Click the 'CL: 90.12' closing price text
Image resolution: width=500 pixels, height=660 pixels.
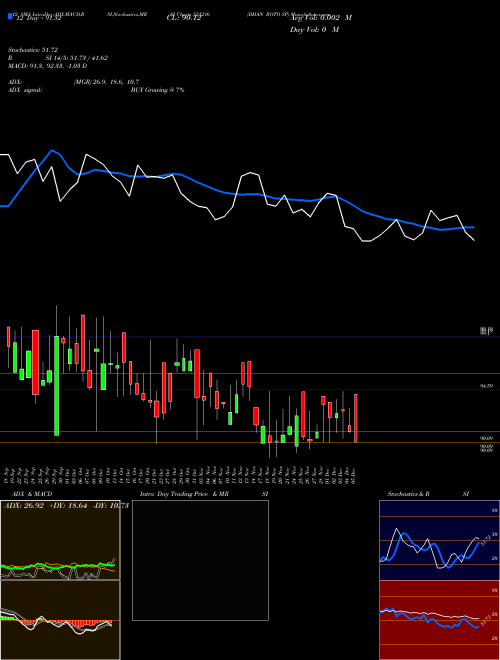coord(184,18)
